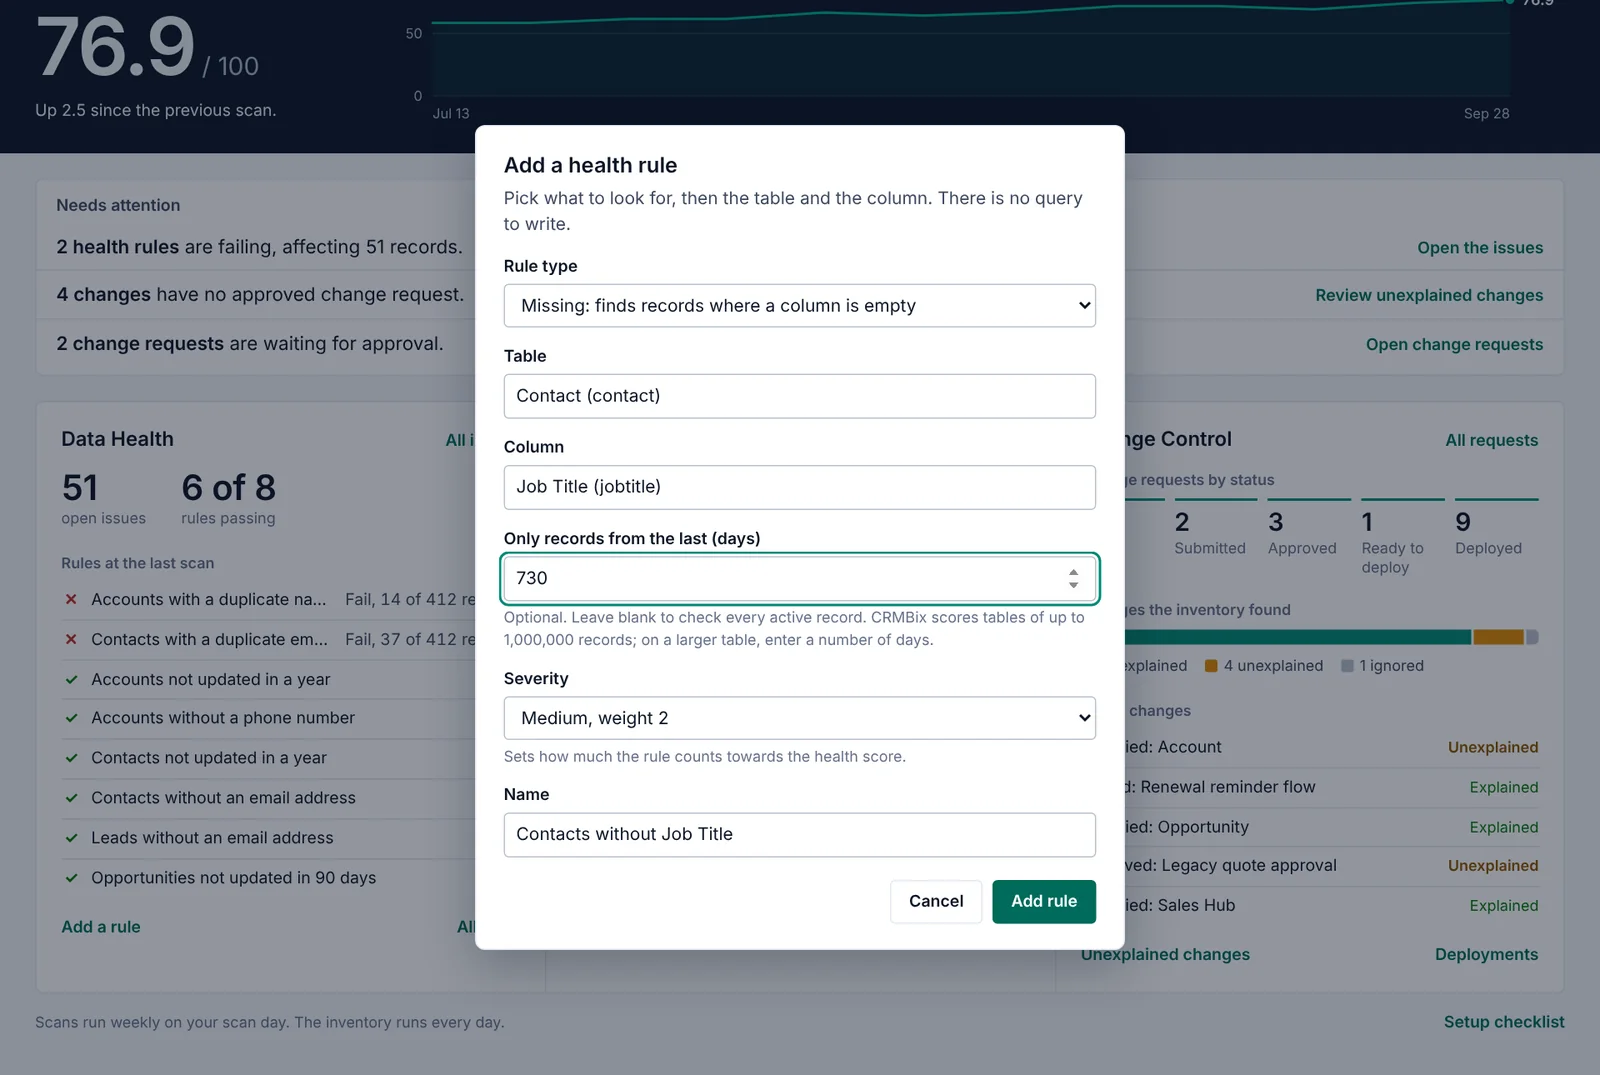This screenshot has width=1600, height=1075.
Task: Click the orange unexplained legend swatch
Action: point(1211,666)
